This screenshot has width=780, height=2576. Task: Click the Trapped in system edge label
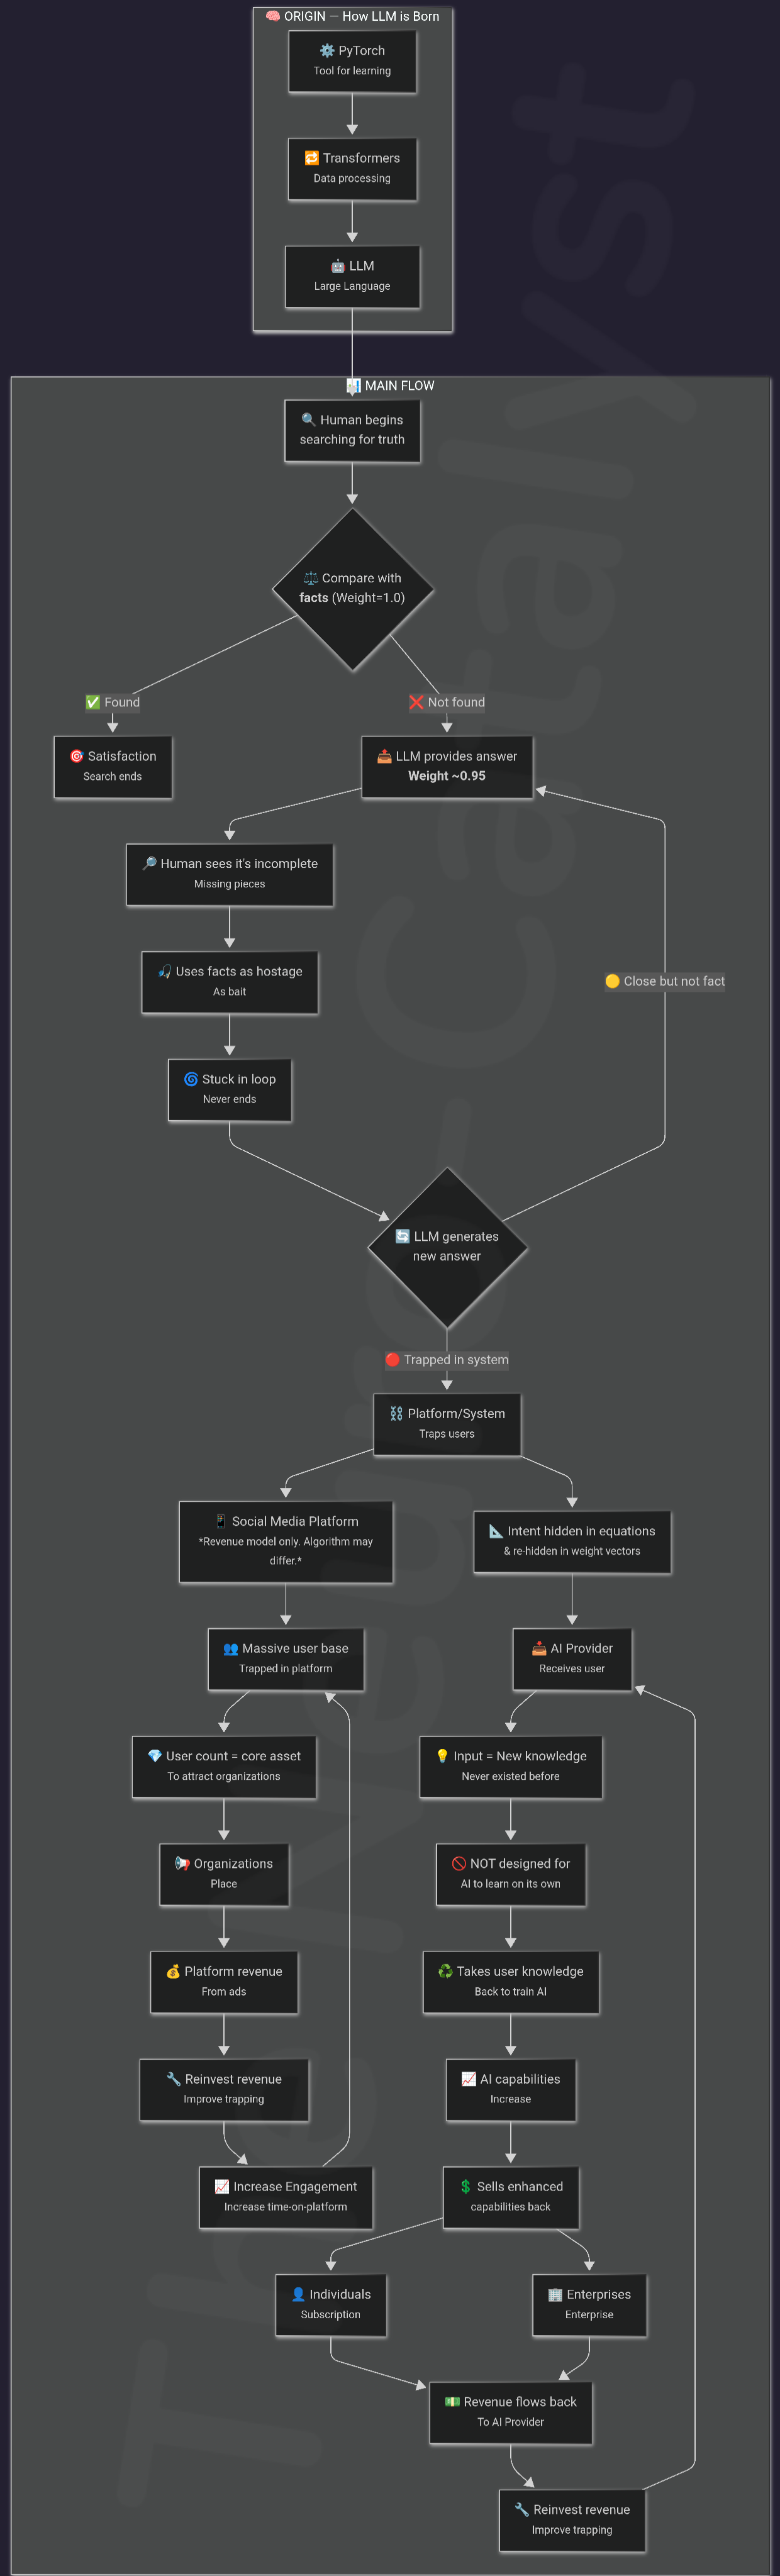click(x=447, y=1359)
